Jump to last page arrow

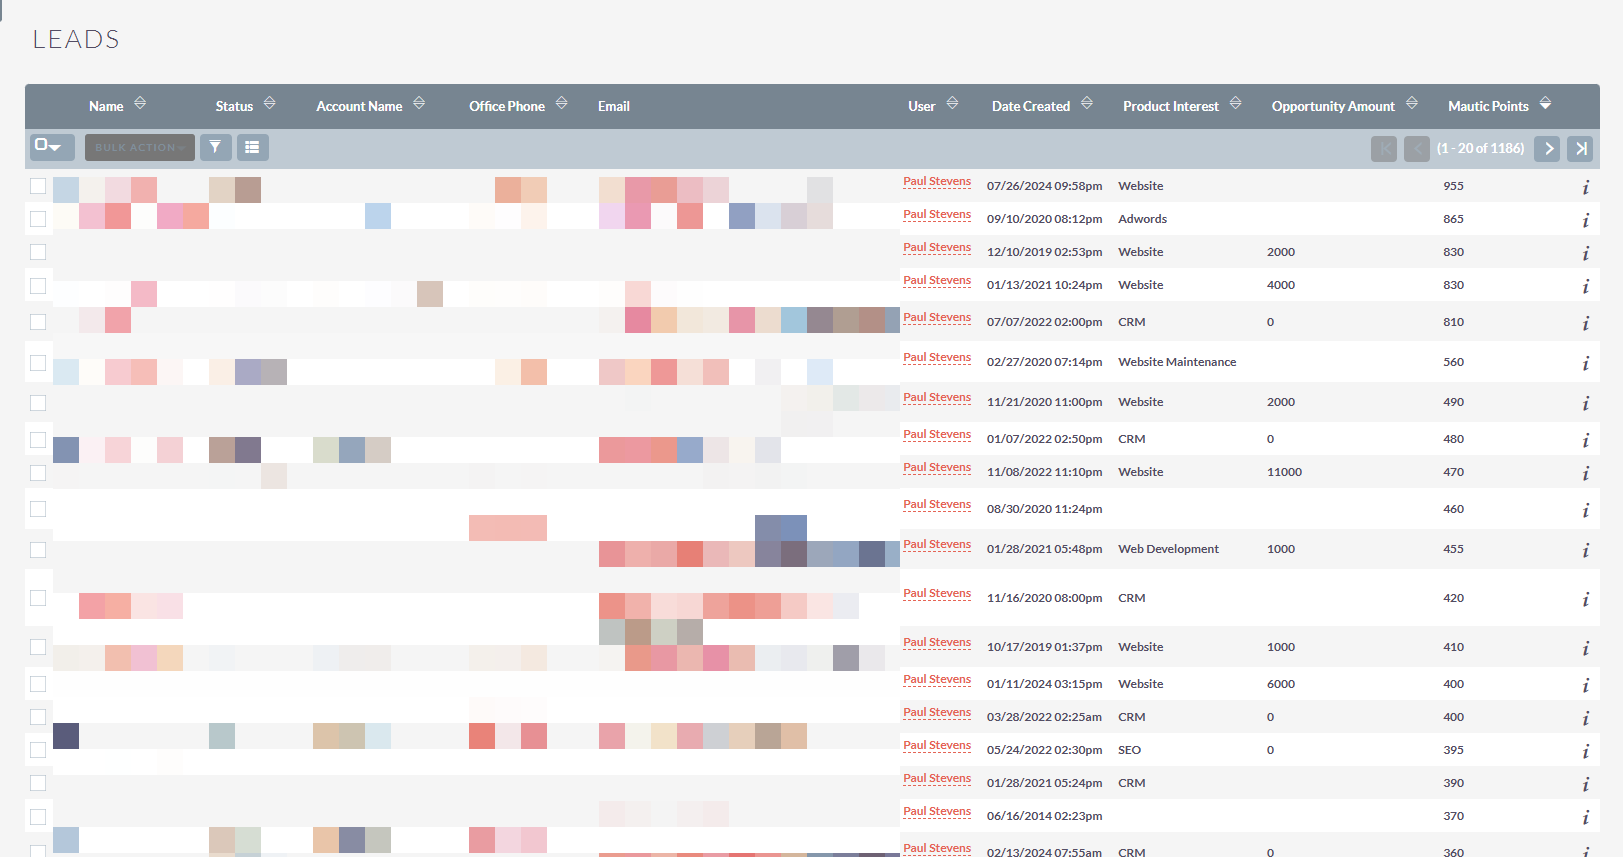[1580, 148]
